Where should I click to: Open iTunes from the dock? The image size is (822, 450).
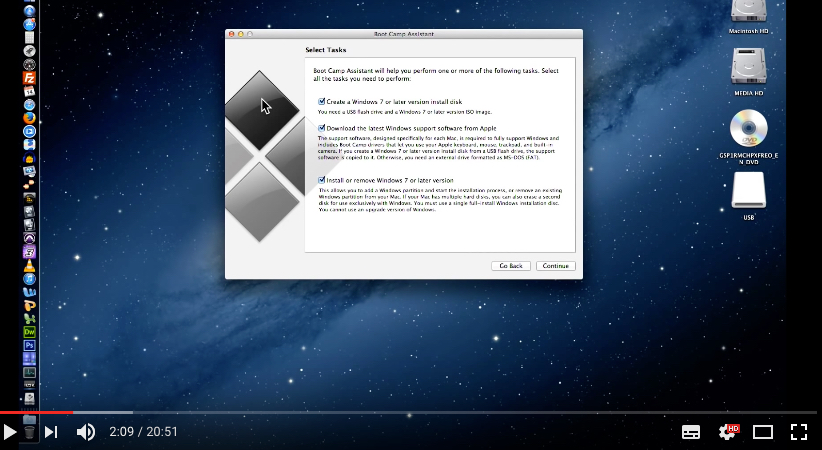click(29, 278)
